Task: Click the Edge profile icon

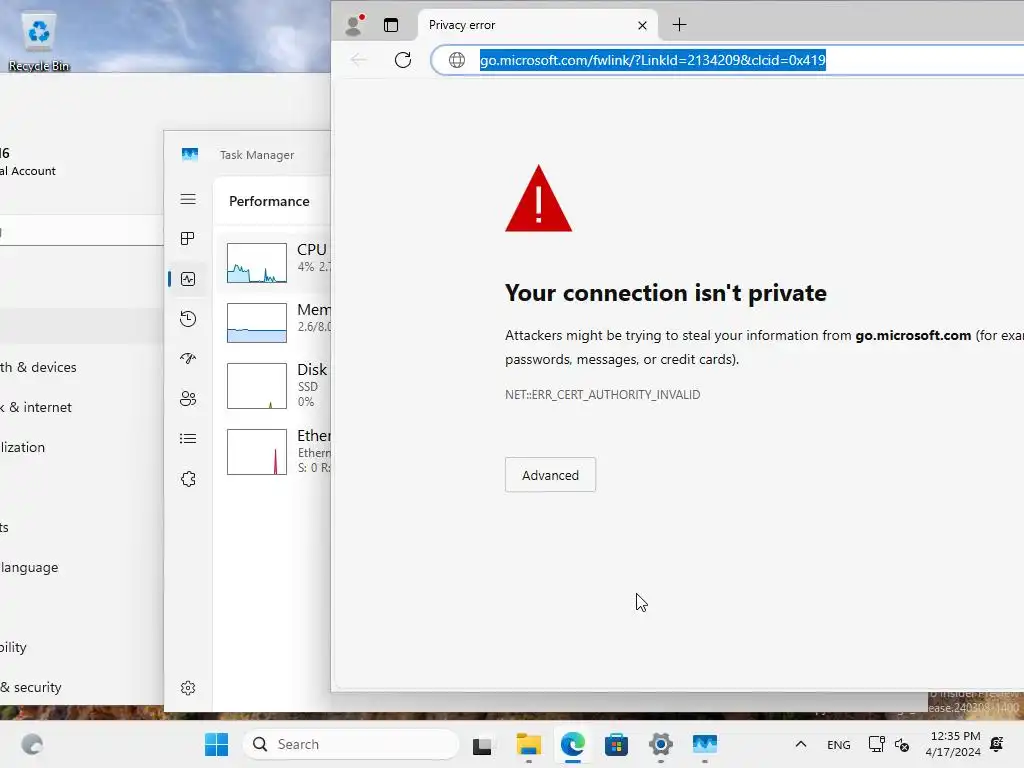Action: [354, 25]
